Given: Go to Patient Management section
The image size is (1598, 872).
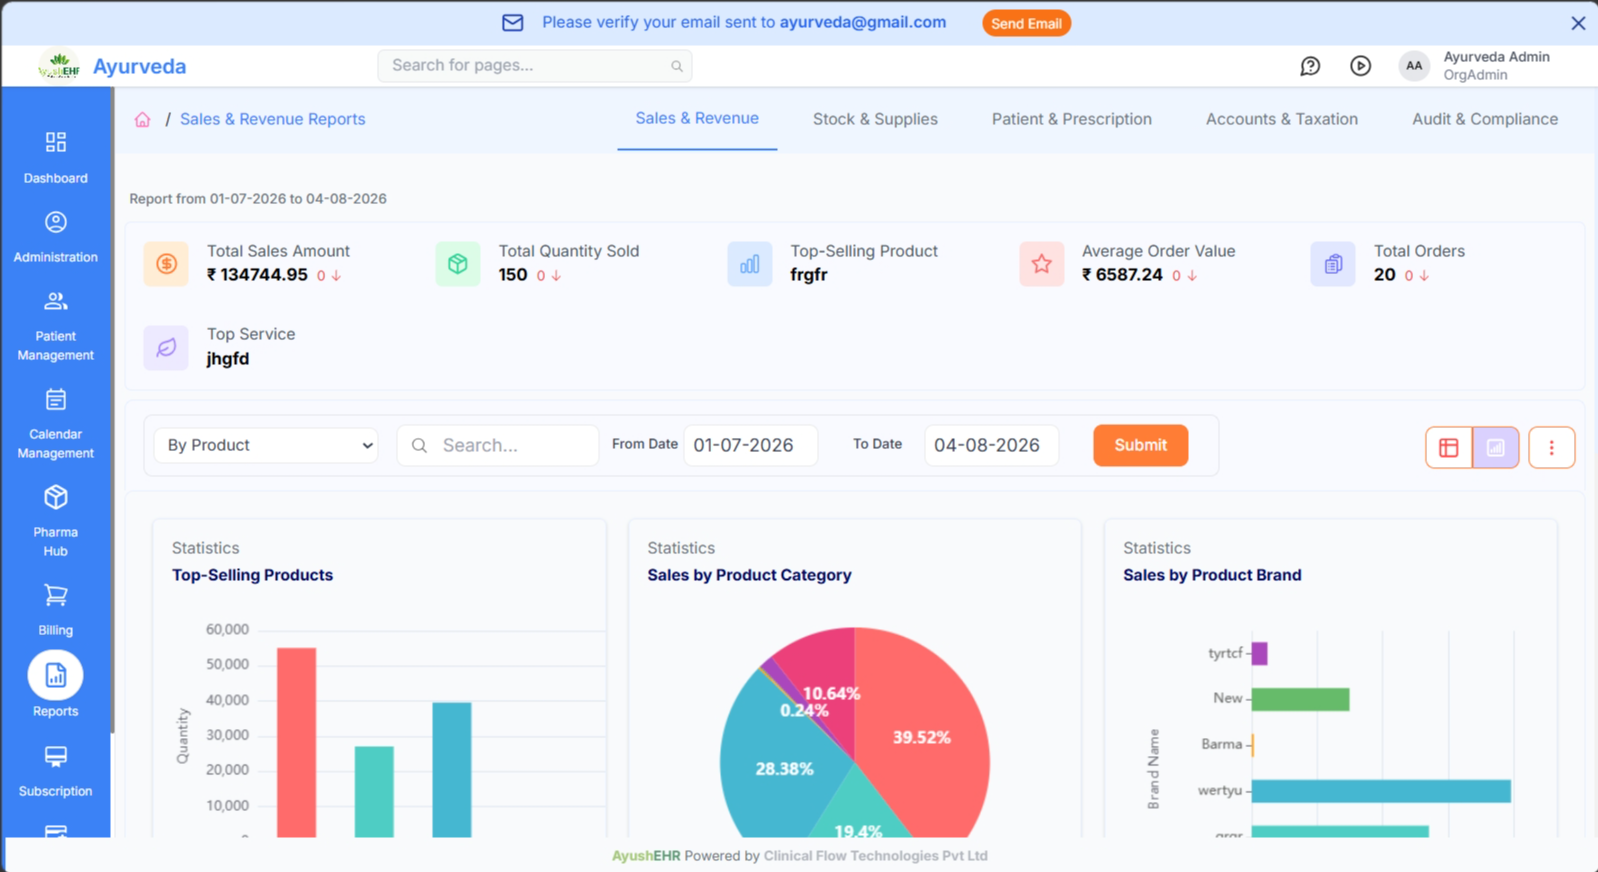Looking at the screenshot, I should point(56,326).
